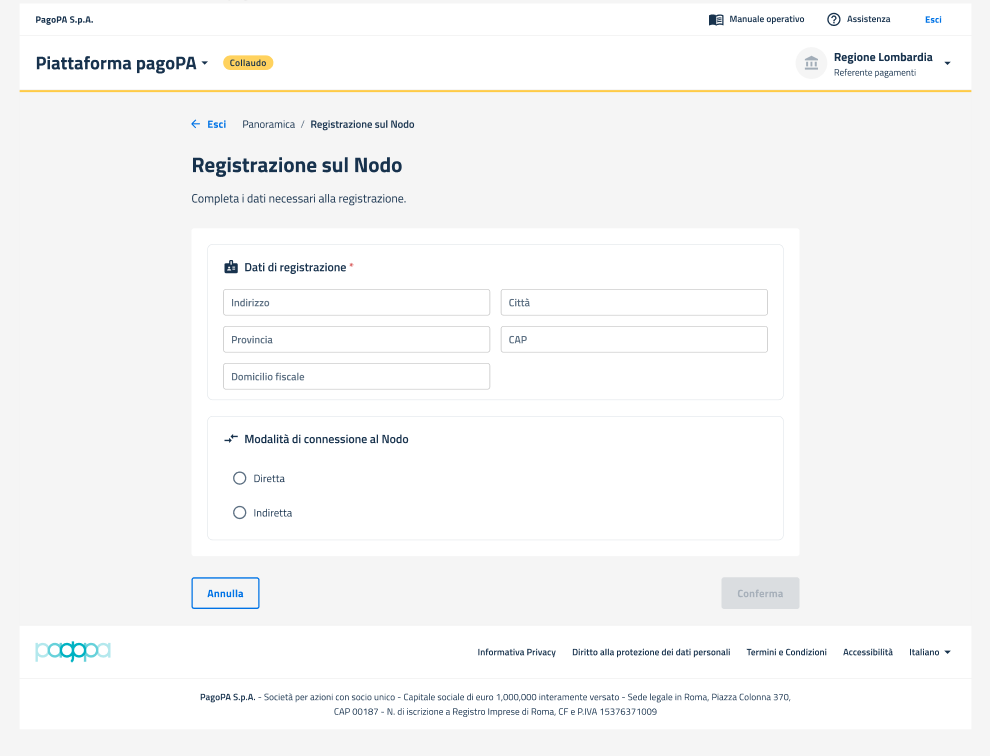Click the Modalità di connessione arrows icon
The height and width of the screenshot is (756, 990).
[231, 439]
